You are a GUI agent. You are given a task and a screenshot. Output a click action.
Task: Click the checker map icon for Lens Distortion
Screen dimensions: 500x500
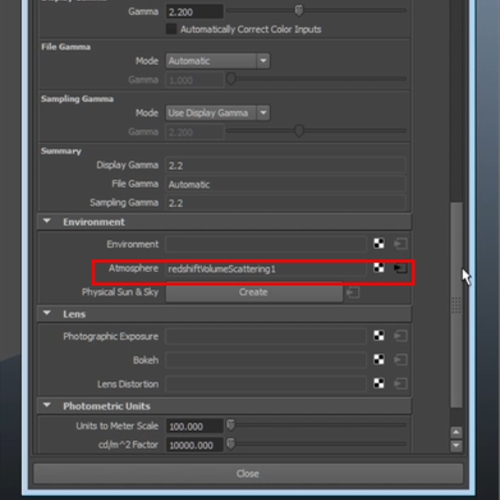(379, 384)
